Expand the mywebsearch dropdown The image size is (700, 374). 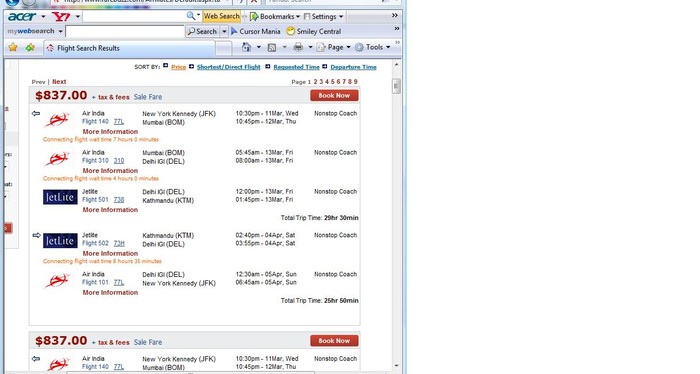(60, 31)
